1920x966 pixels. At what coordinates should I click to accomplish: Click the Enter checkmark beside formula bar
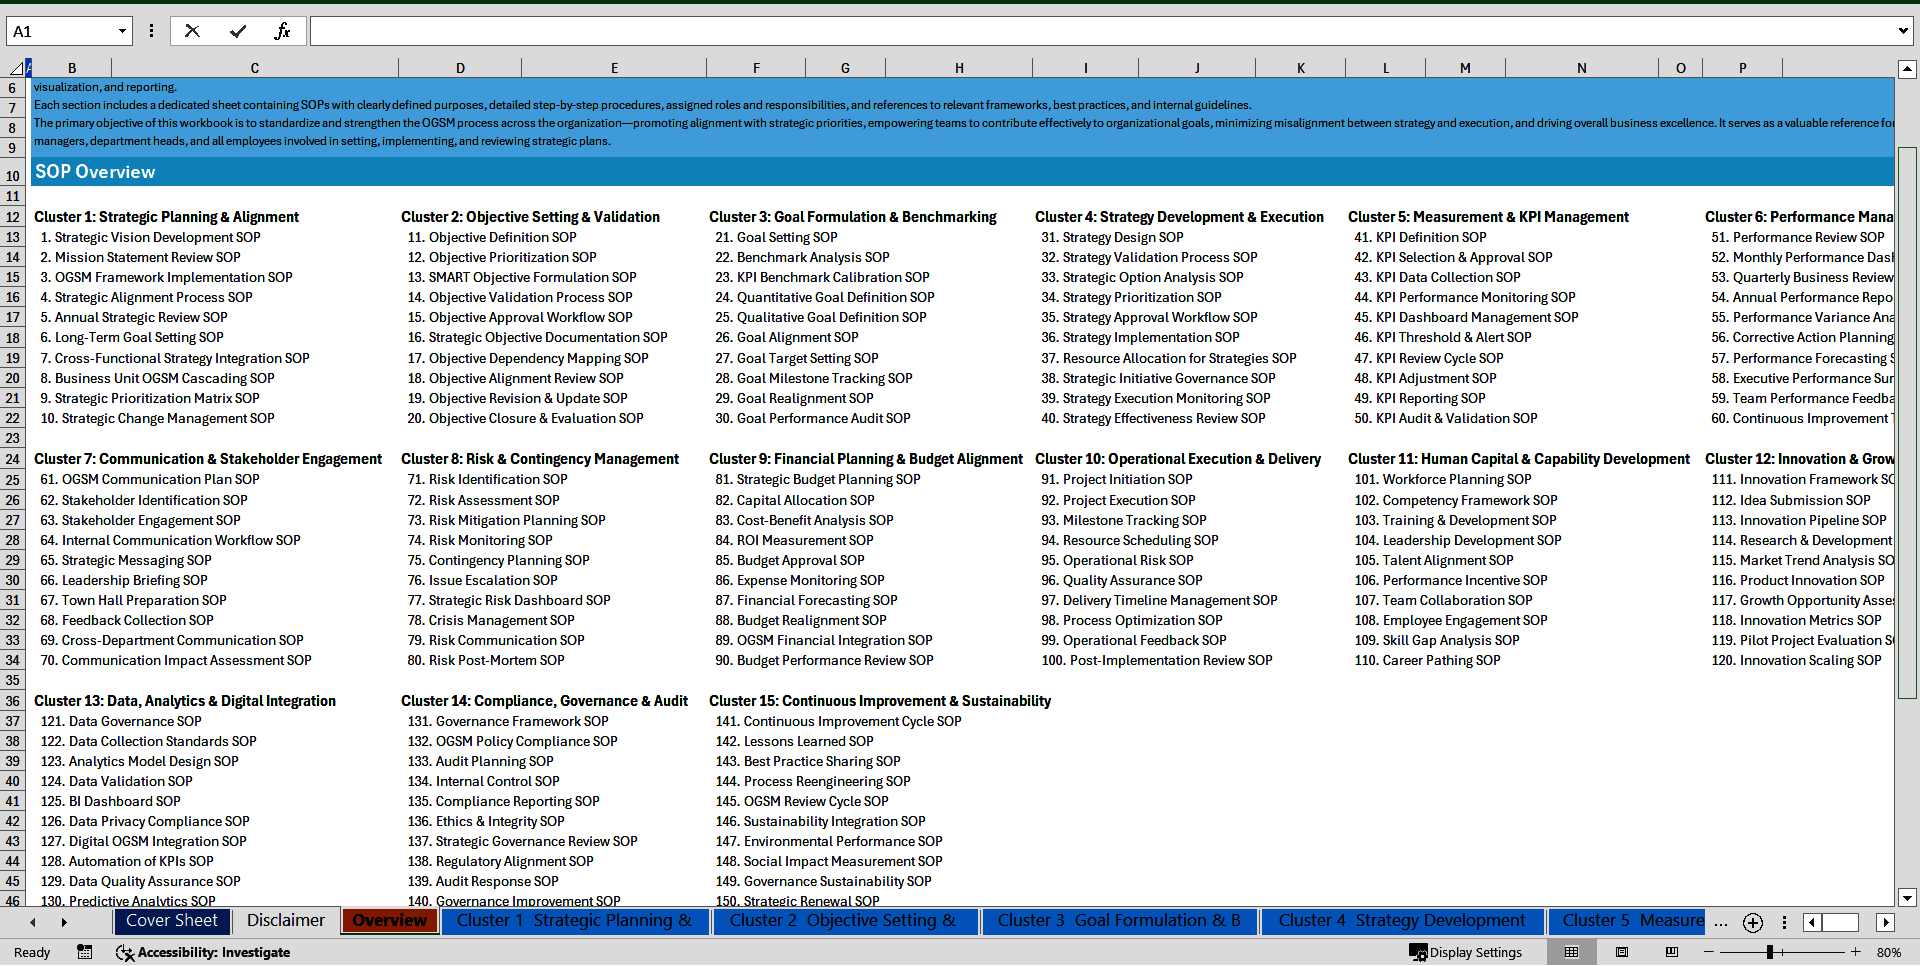(x=237, y=30)
